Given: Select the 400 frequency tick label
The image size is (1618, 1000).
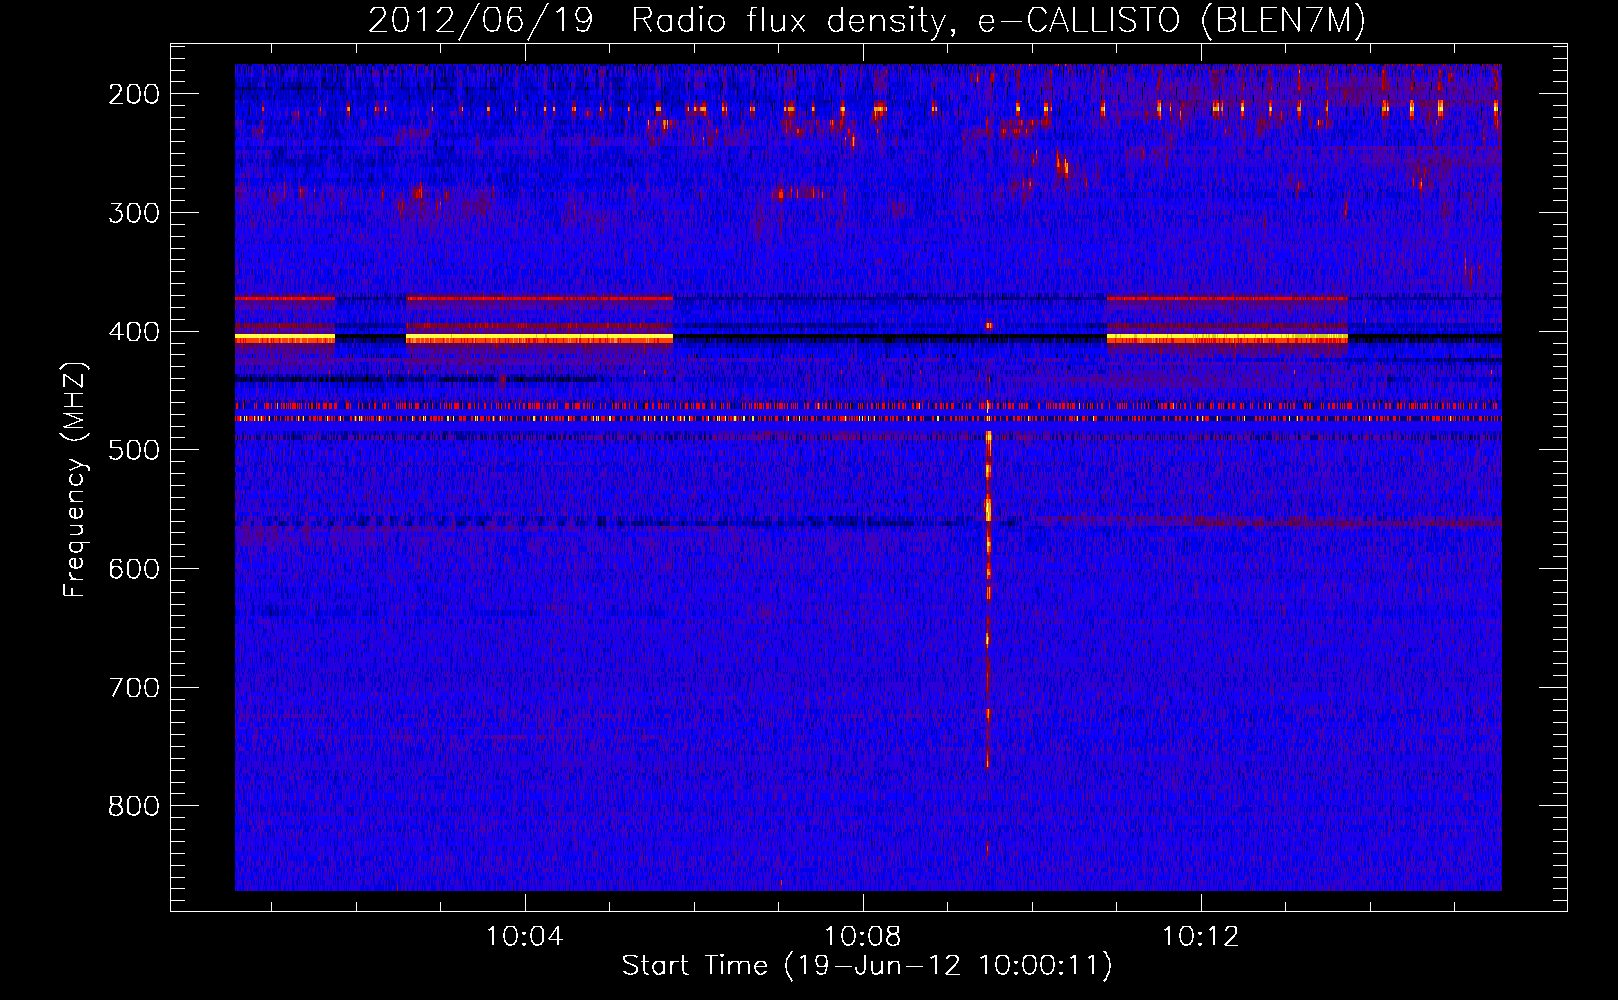Looking at the screenshot, I should 133,332.
